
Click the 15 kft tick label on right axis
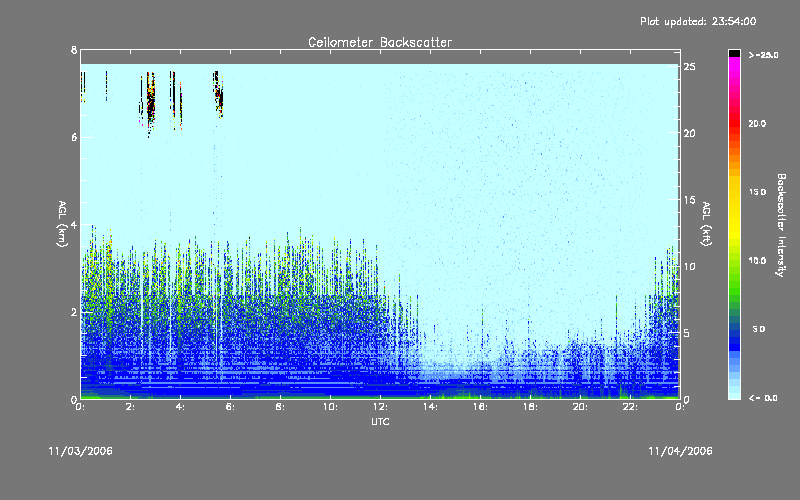pyautogui.click(x=689, y=200)
